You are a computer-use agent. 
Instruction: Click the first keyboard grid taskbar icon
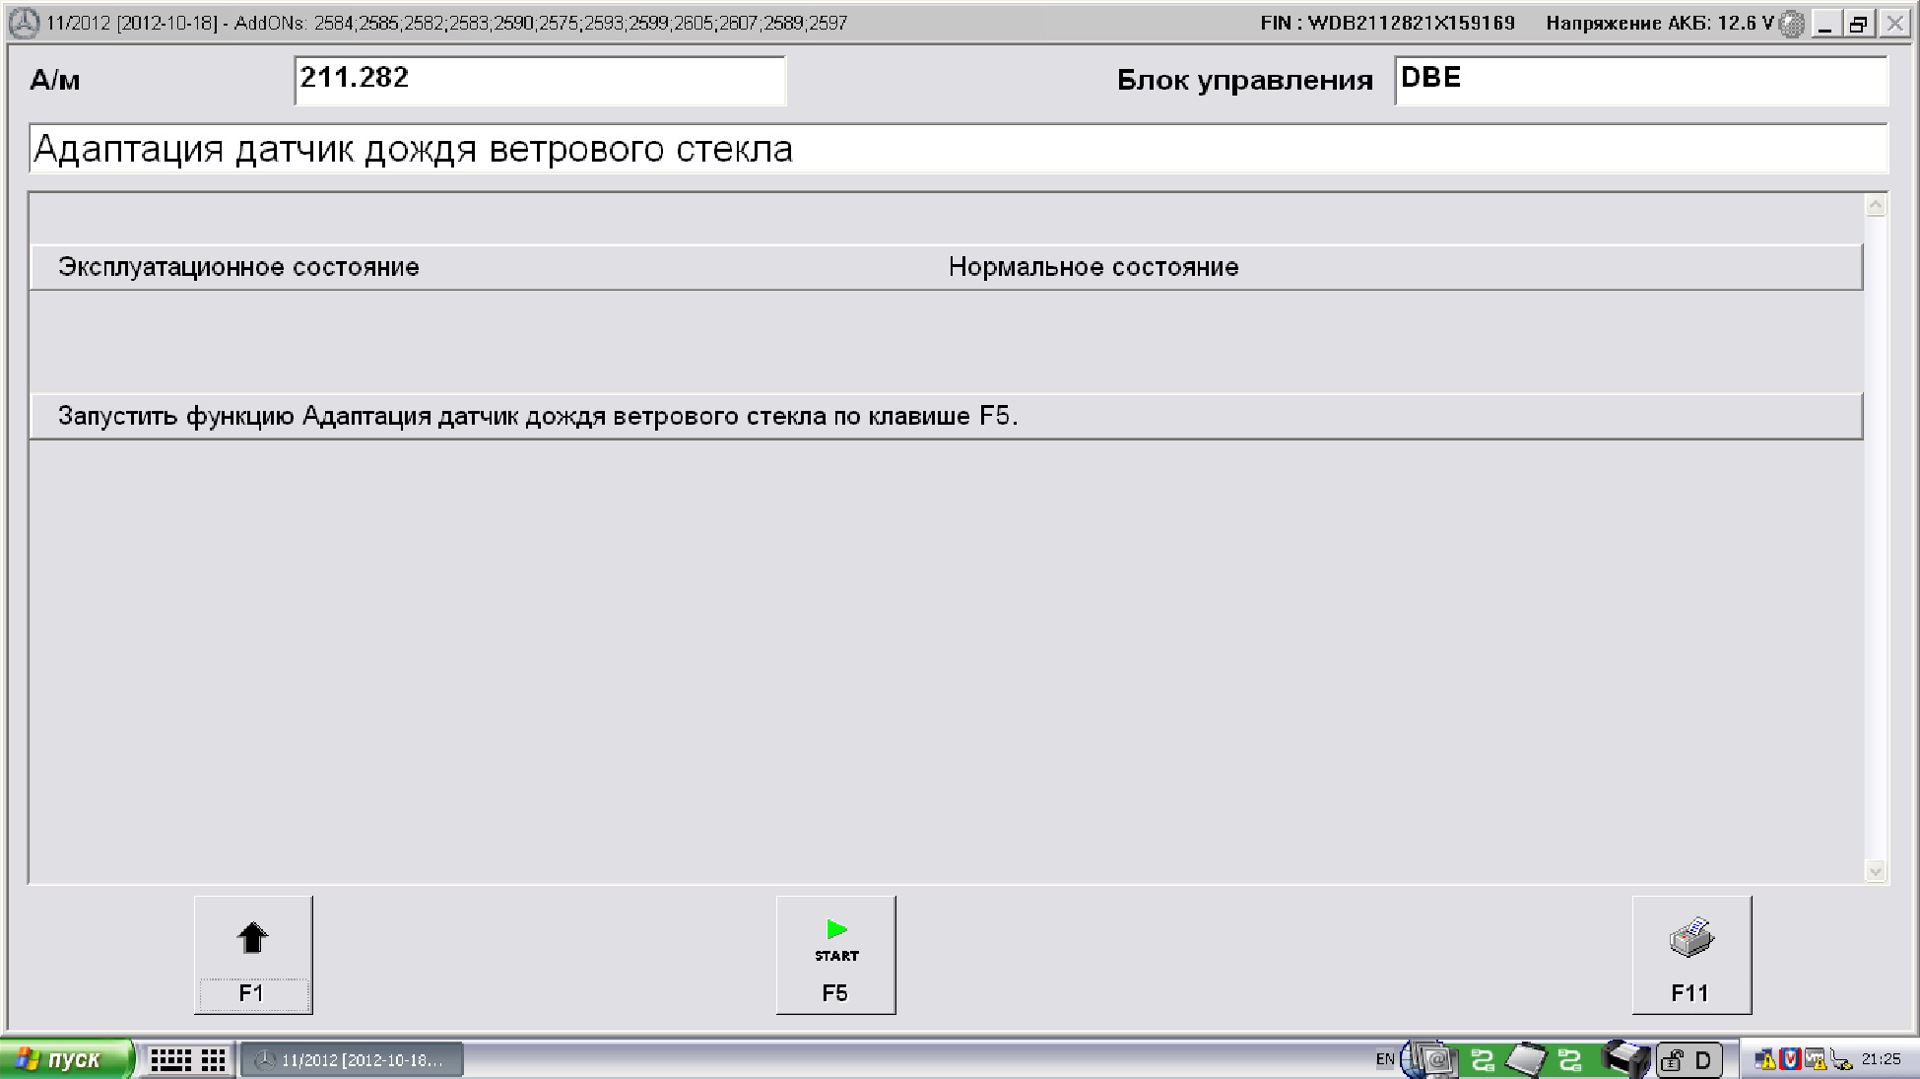pyautogui.click(x=171, y=1060)
